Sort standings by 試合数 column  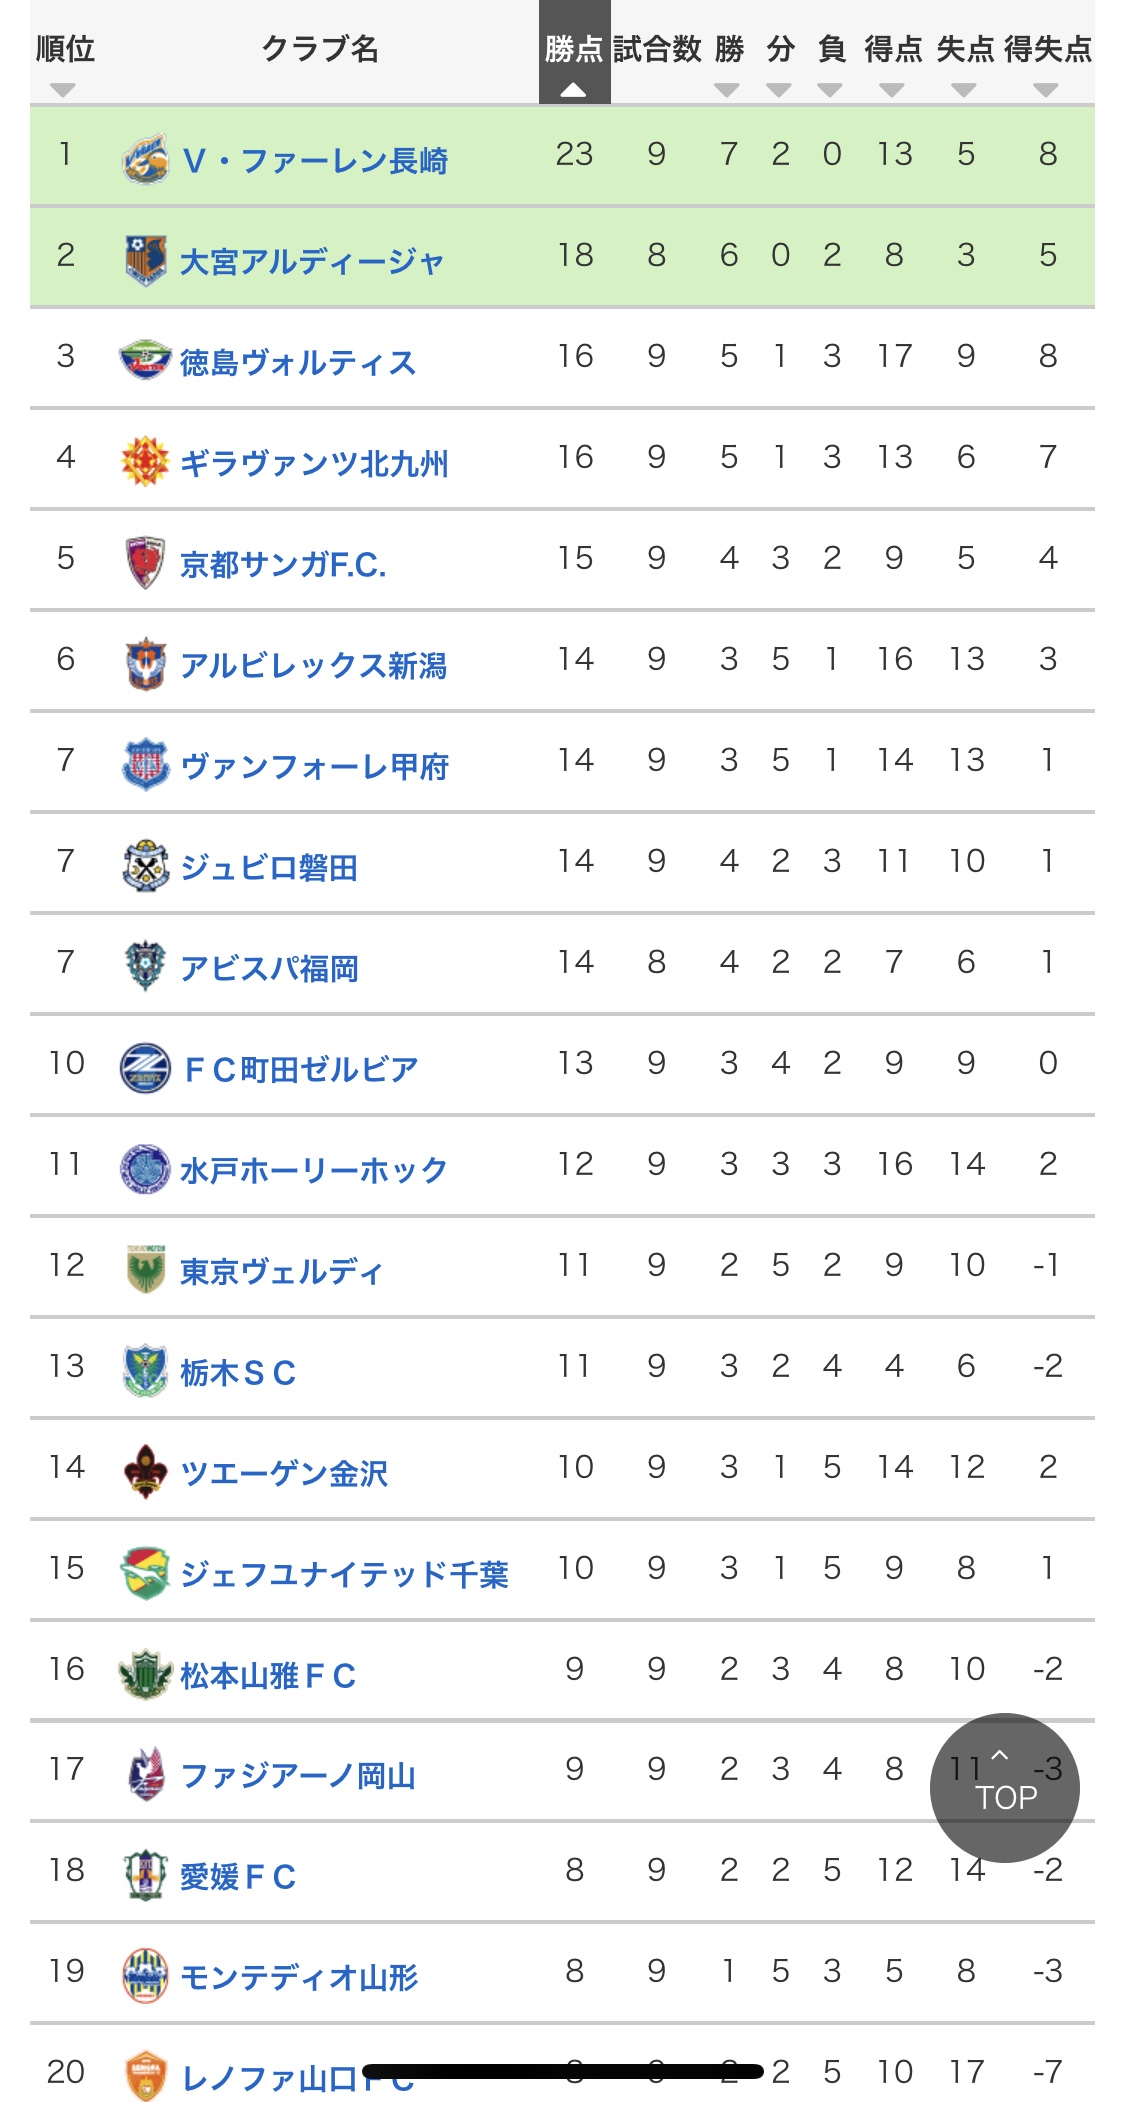coord(657,48)
